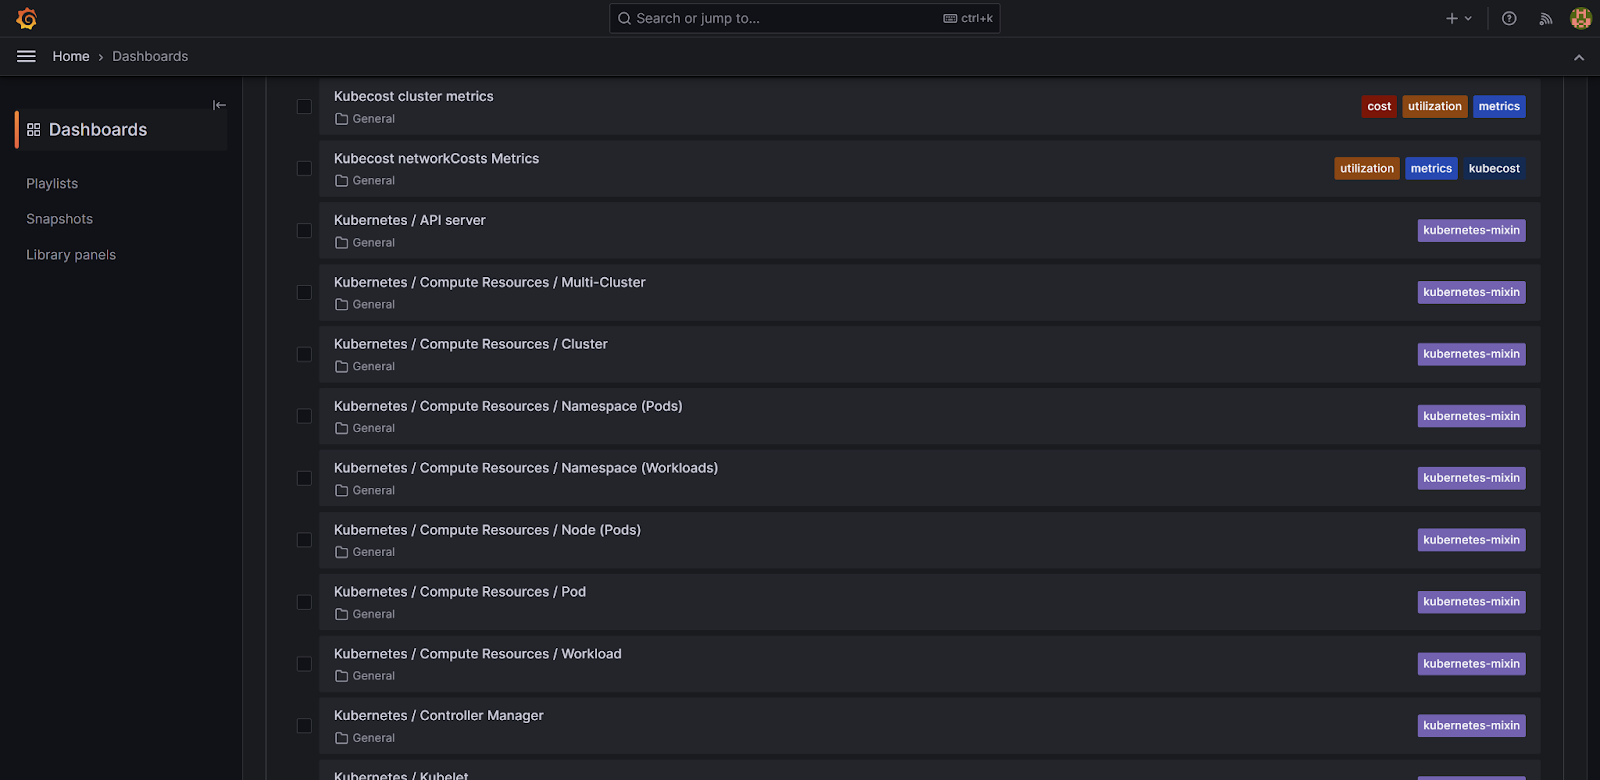Open the help question mark icon
Viewport: 1600px width, 780px height.
1509,18
